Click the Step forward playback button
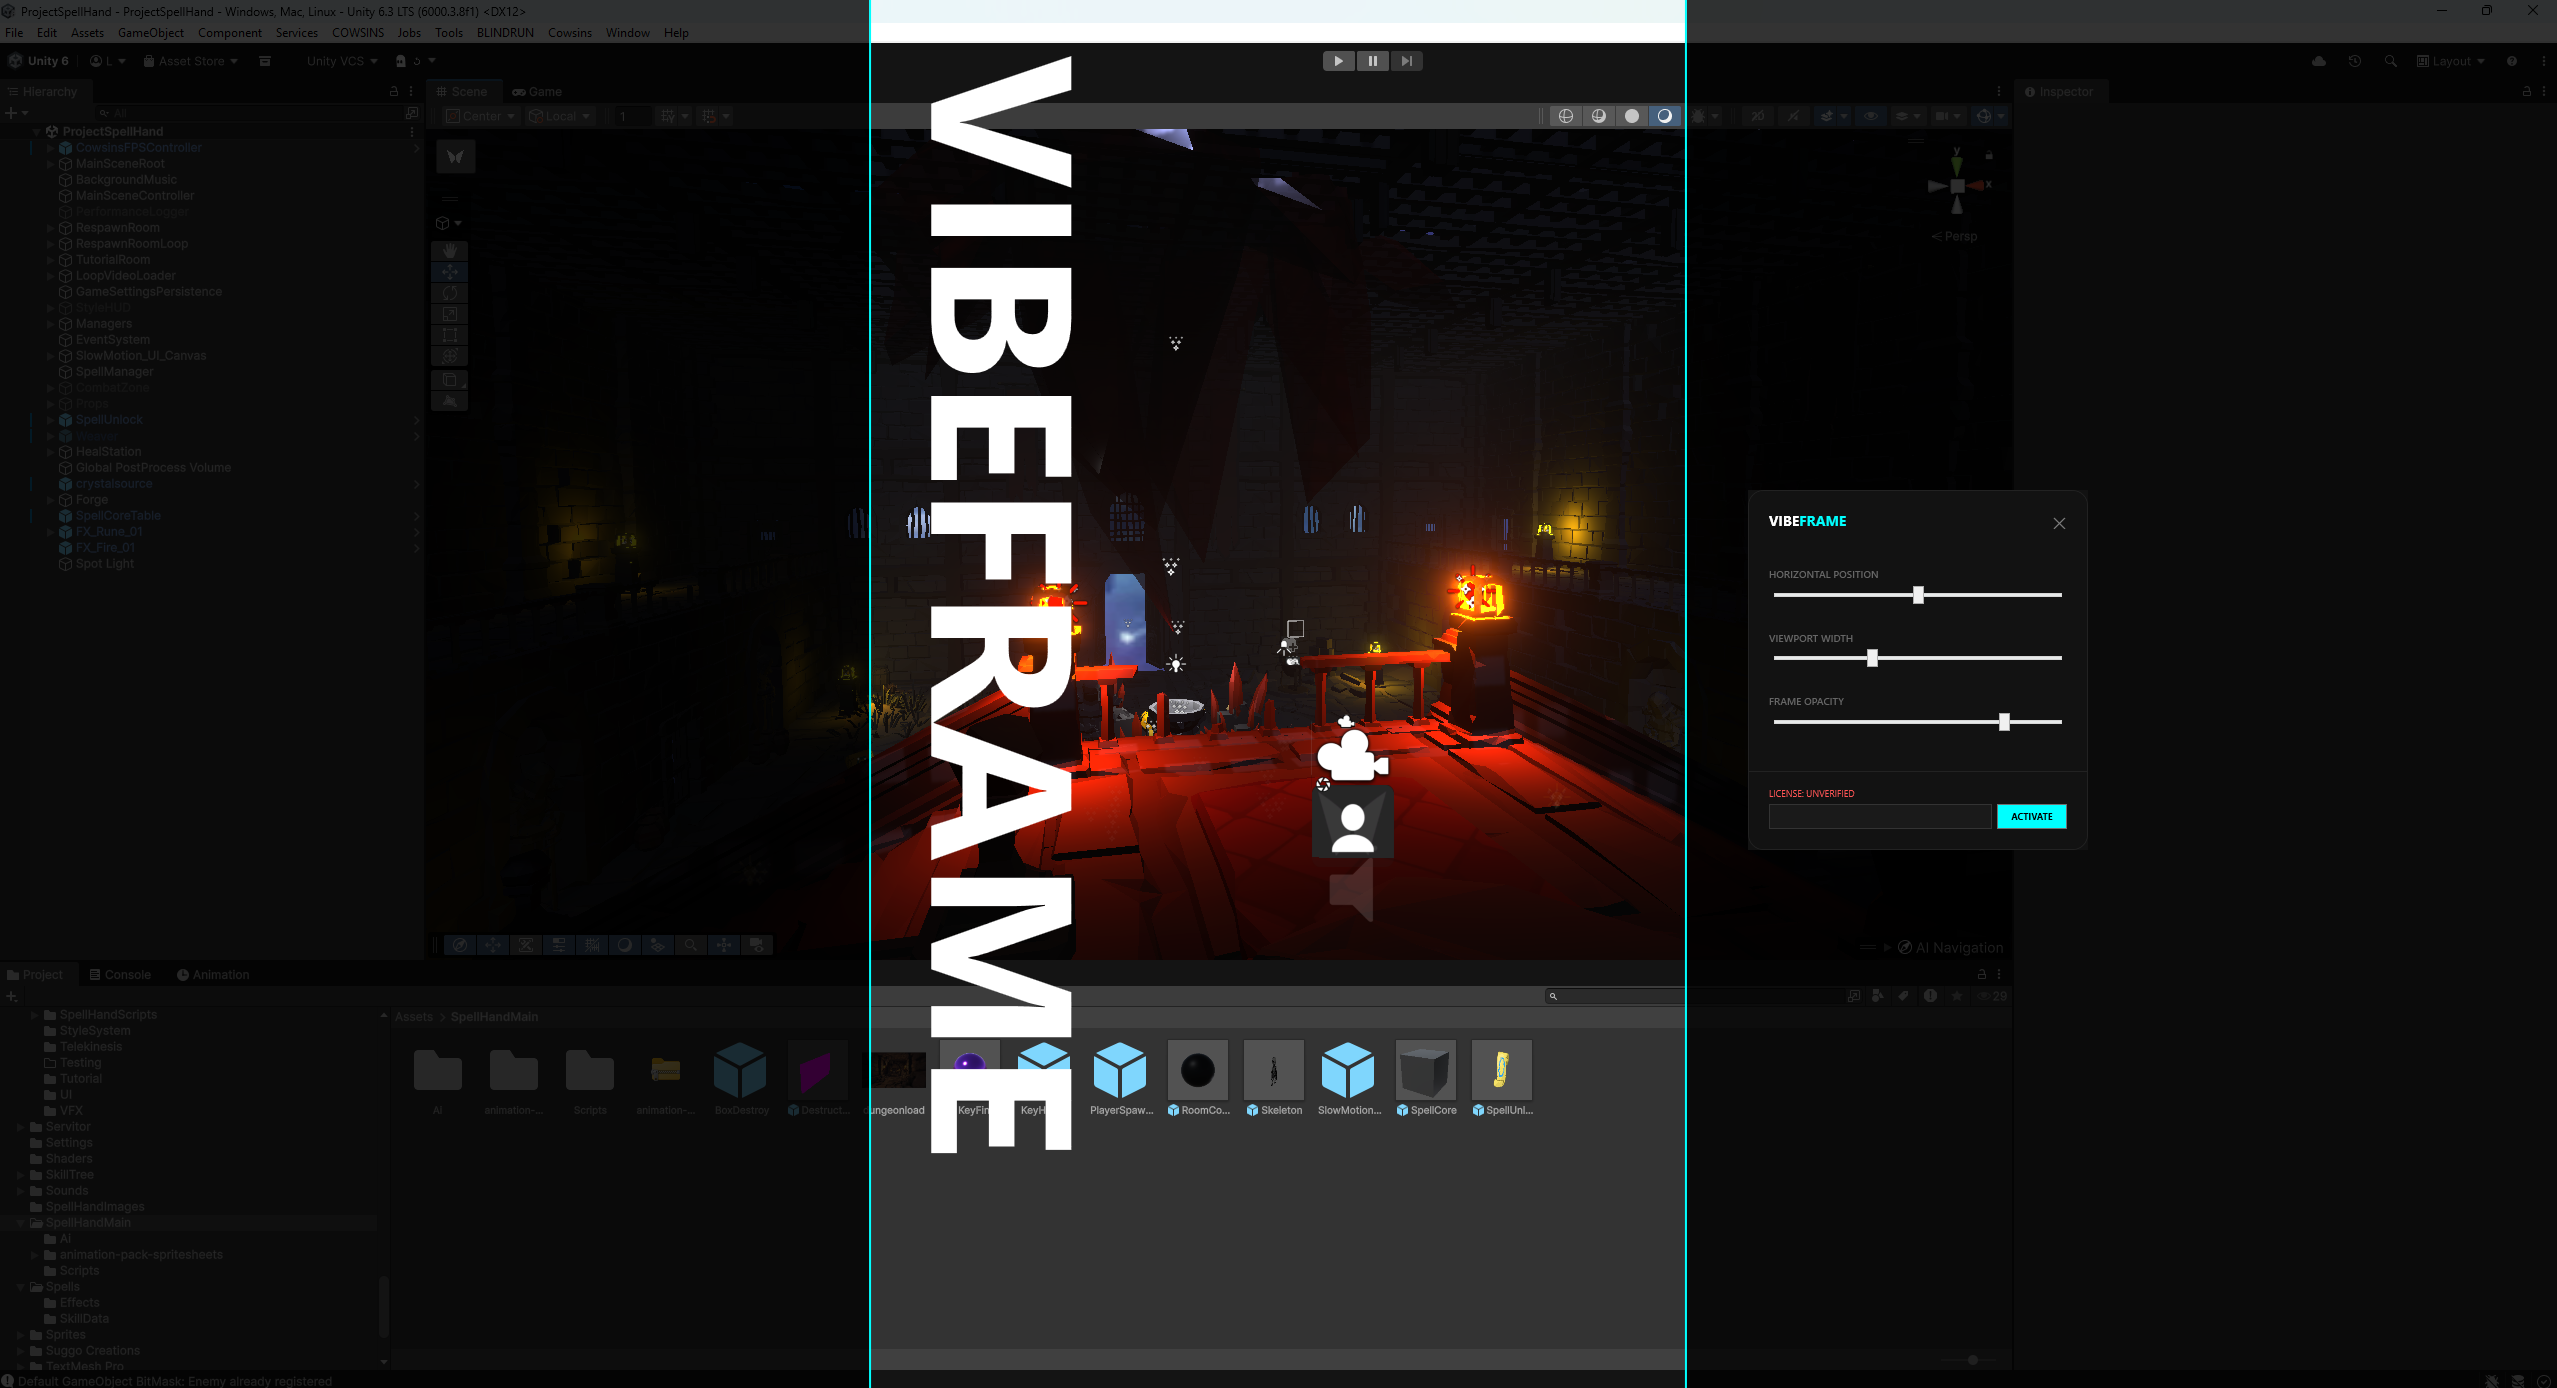Viewport: 2557px width, 1388px height. coord(1406,61)
